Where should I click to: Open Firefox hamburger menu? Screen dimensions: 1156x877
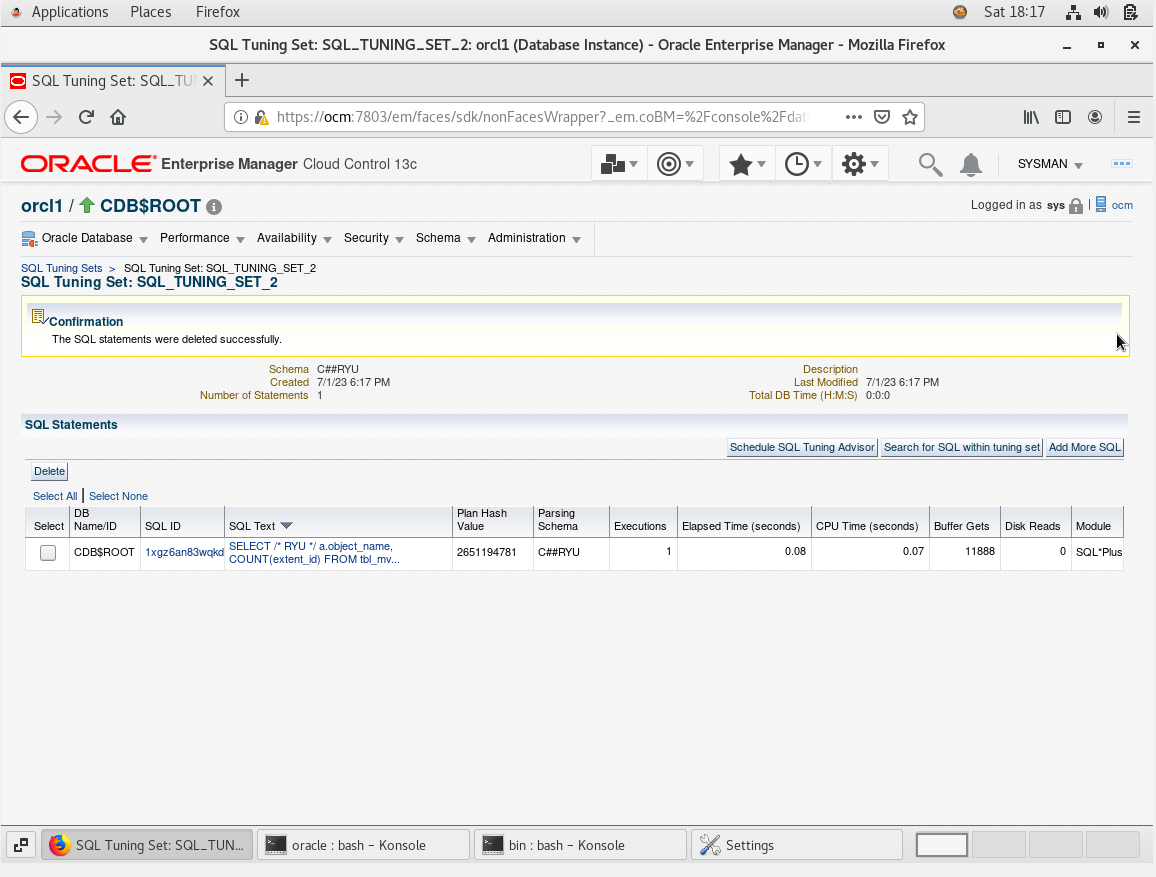point(1134,117)
